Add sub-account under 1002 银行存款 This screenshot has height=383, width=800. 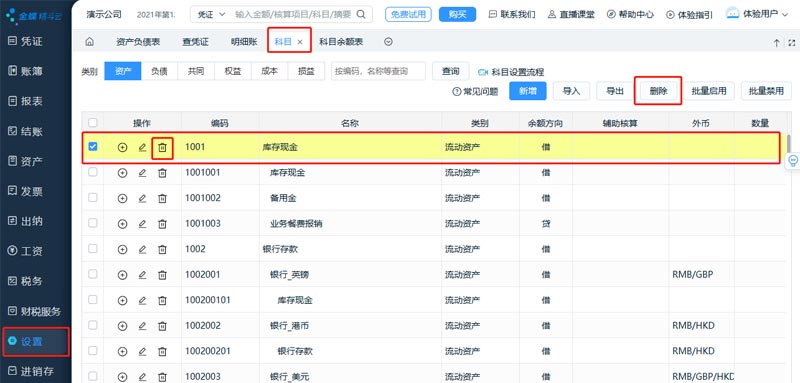click(122, 249)
